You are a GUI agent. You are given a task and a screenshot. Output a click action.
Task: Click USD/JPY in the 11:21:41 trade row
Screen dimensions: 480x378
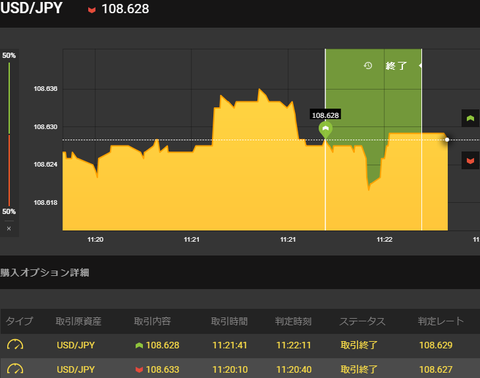click(x=76, y=345)
